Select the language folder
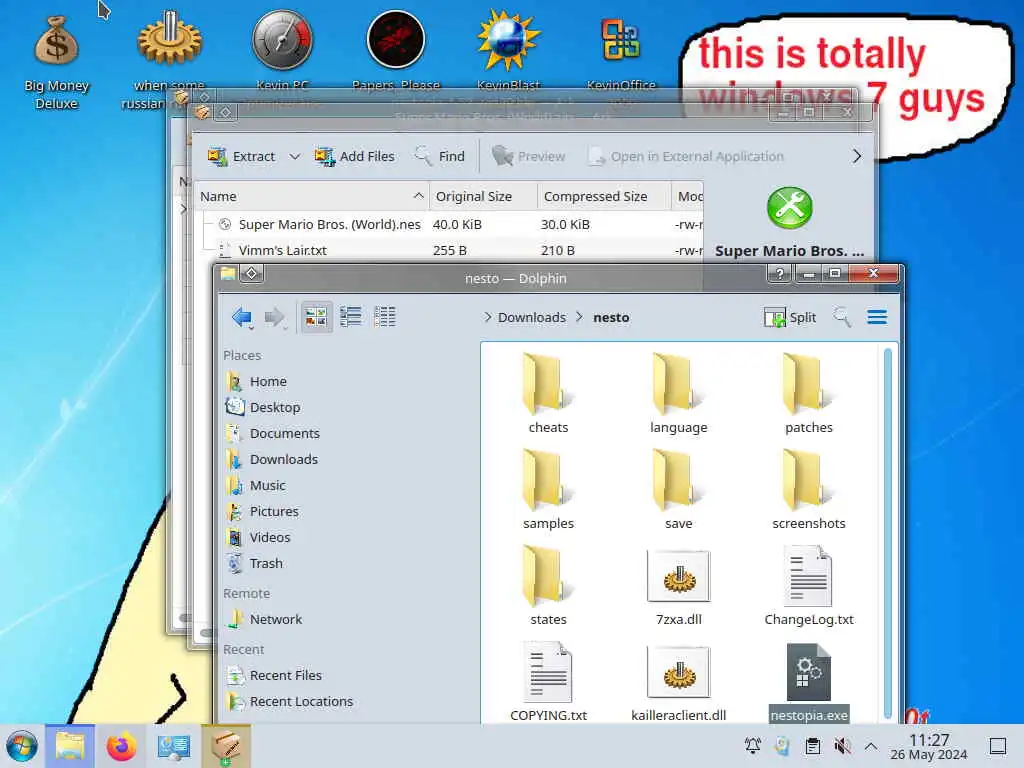The height and width of the screenshot is (768, 1024). coord(679,394)
